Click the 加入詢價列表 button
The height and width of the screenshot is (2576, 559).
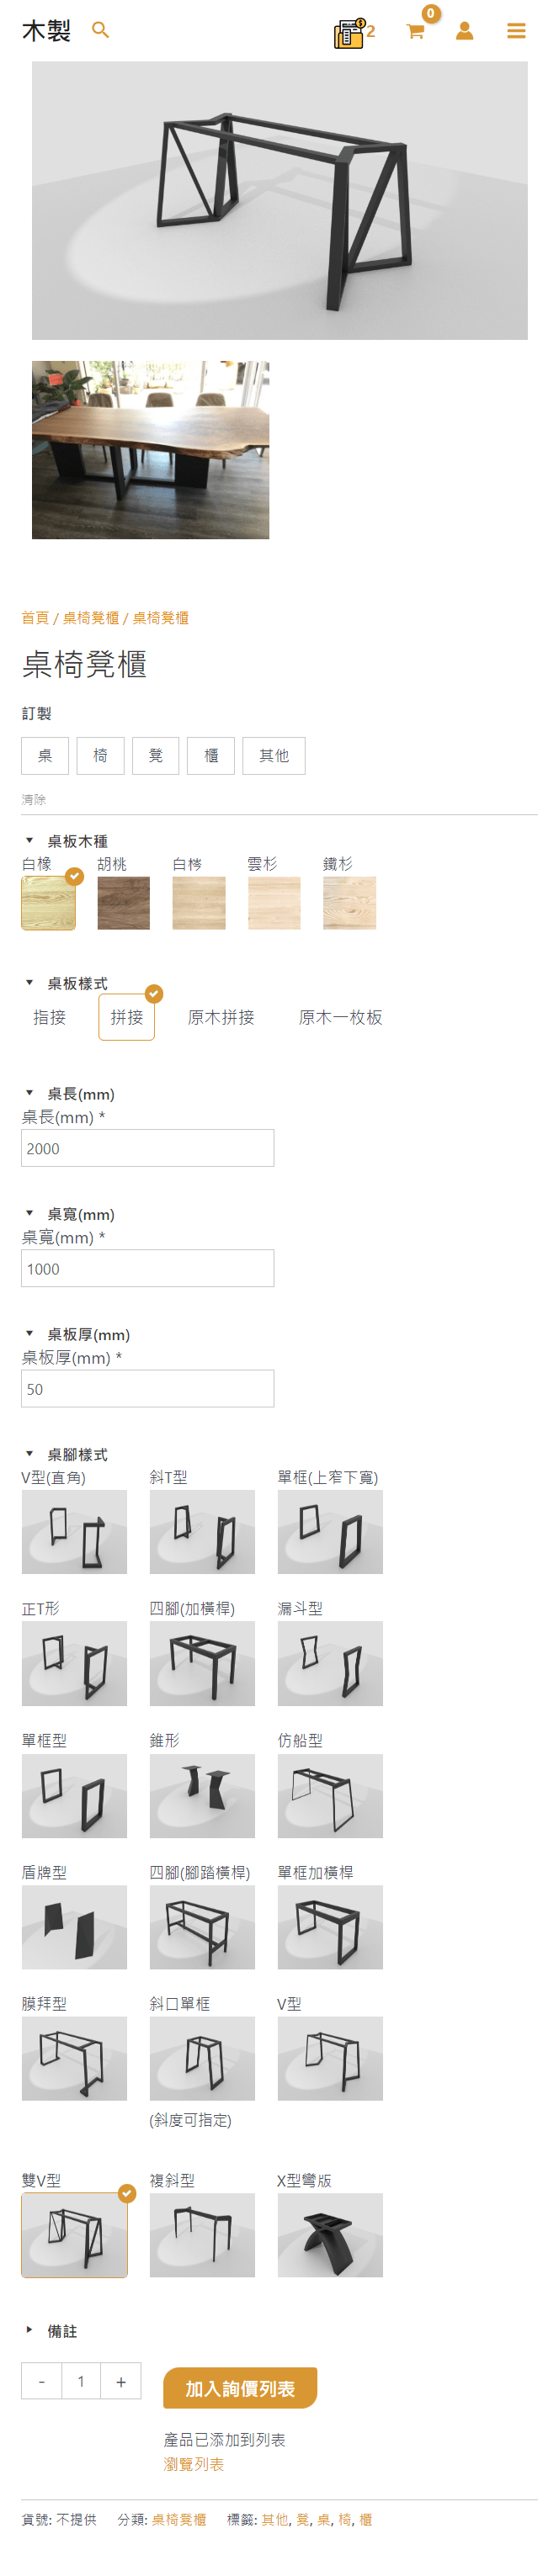pyautogui.click(x=246, y=2387)
